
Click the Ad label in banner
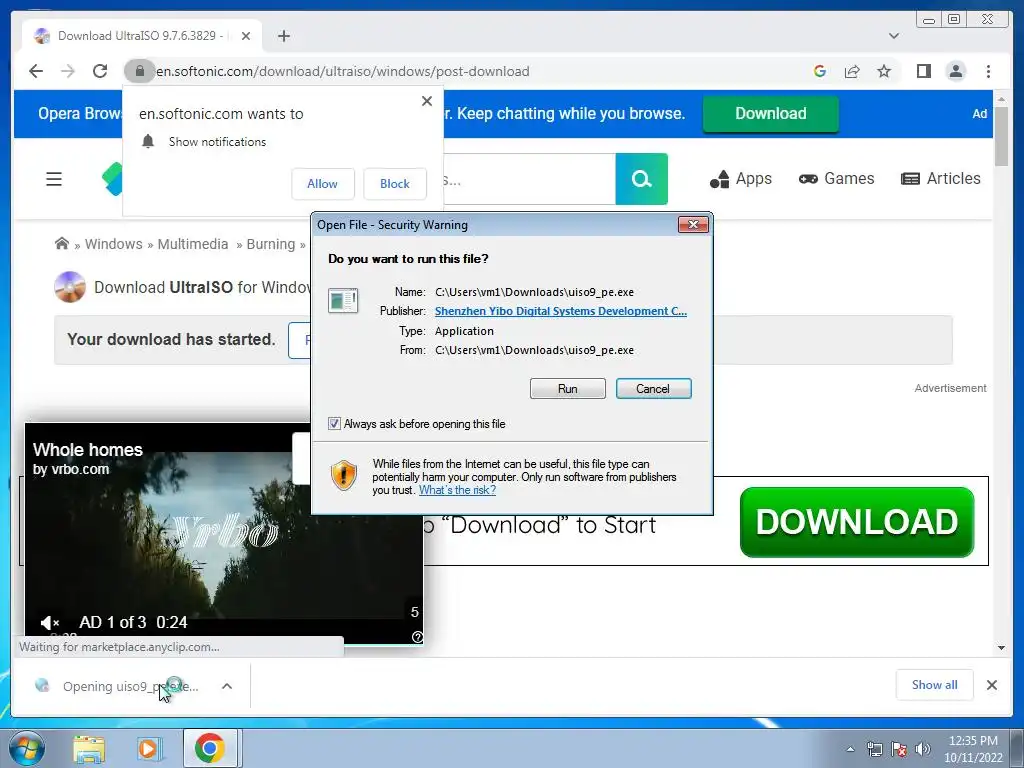pyautogui.click(x=980, y=114)
